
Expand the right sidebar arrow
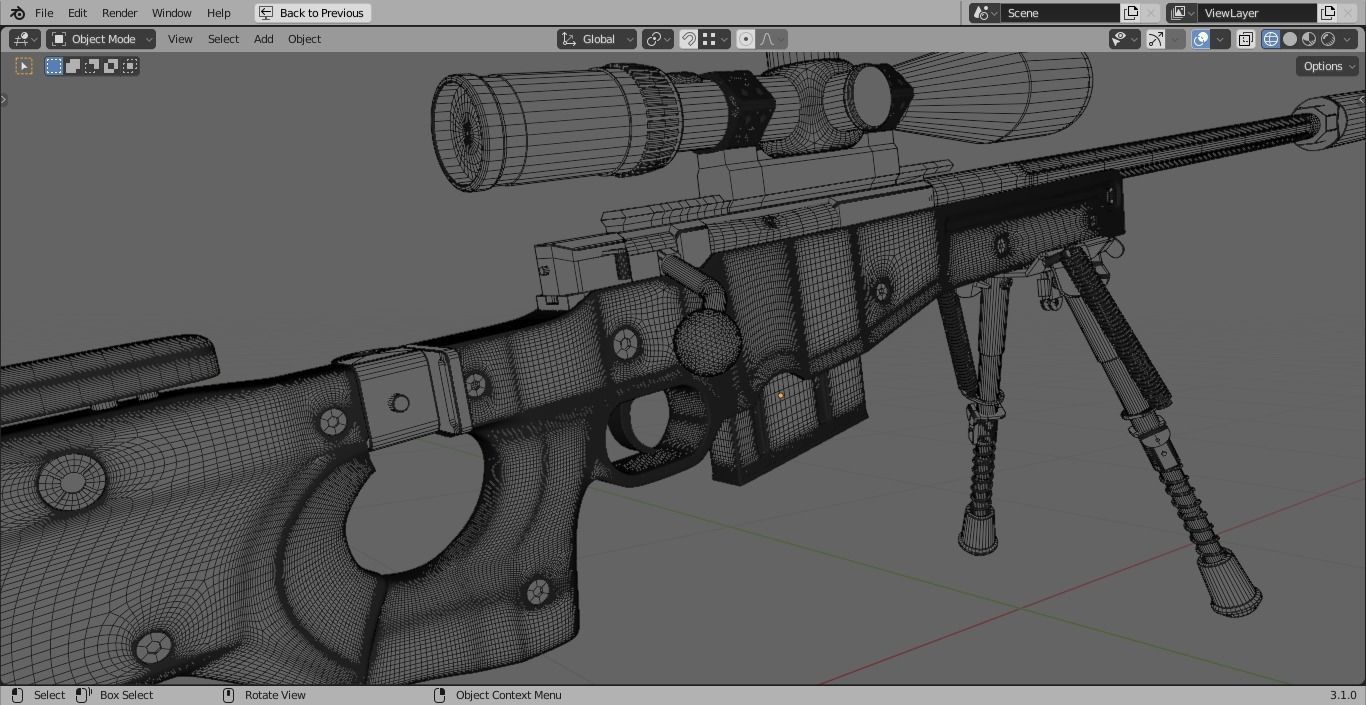point(1362,99)
